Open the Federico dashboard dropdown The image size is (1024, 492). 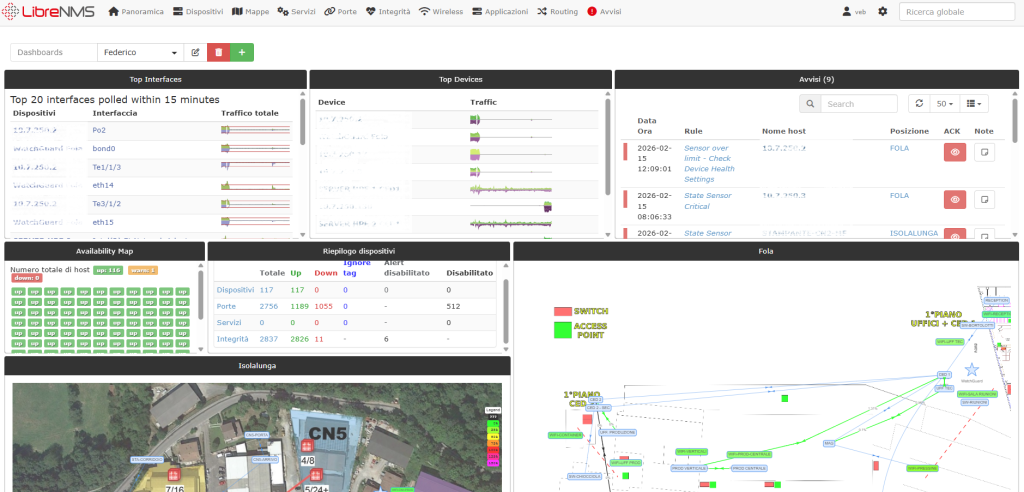click(x=140, y=52)
